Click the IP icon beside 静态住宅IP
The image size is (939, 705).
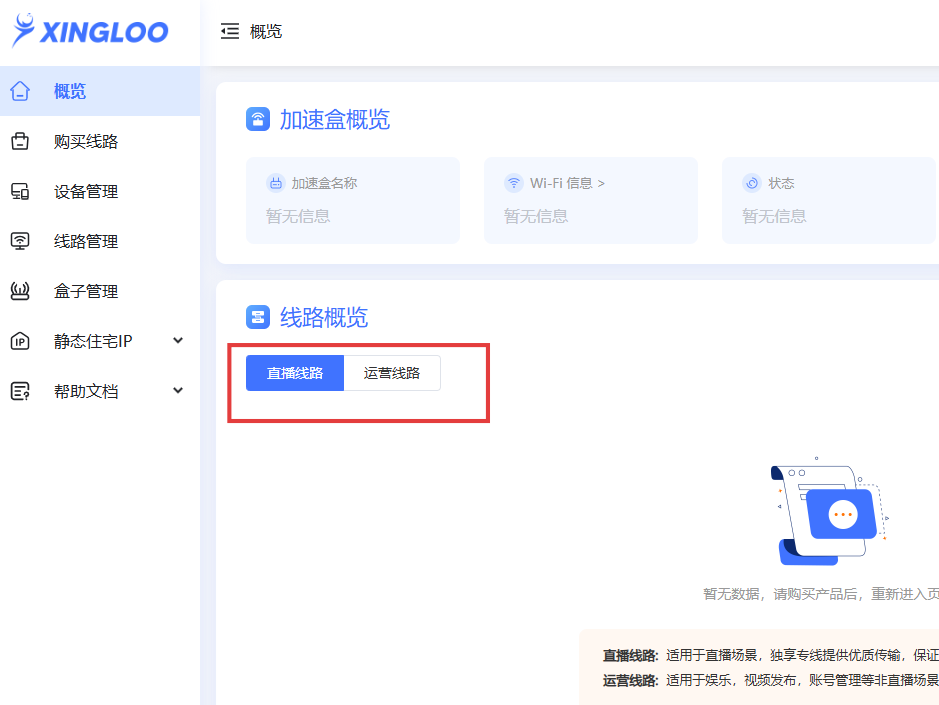click(20, 341)
